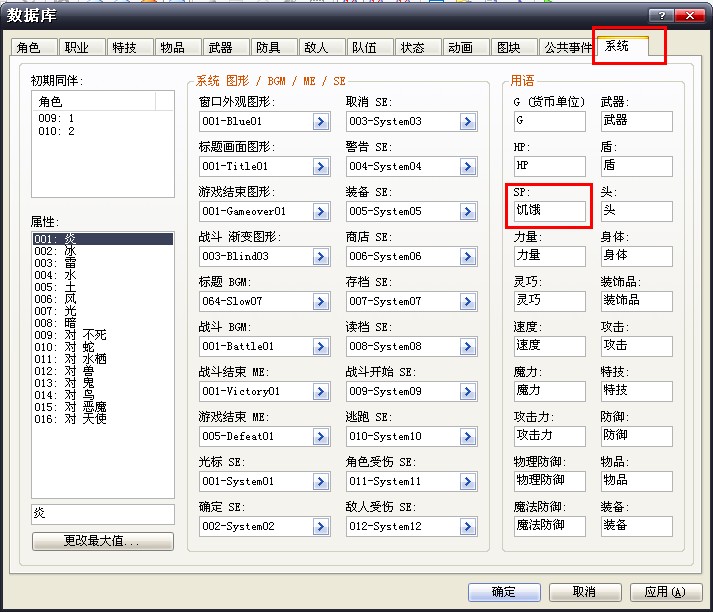This screenshot has height=612, width=713.
Task: Open the 物品 tab
Action: tap(178, 47)
